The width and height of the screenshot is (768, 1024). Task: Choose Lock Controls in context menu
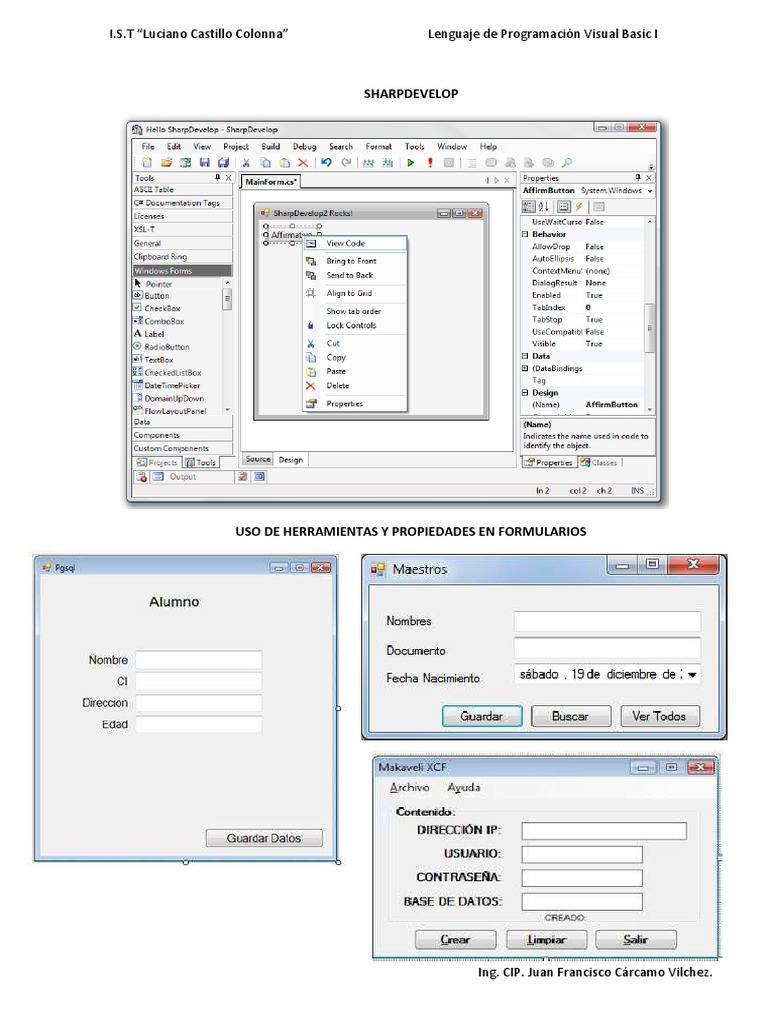355,325
